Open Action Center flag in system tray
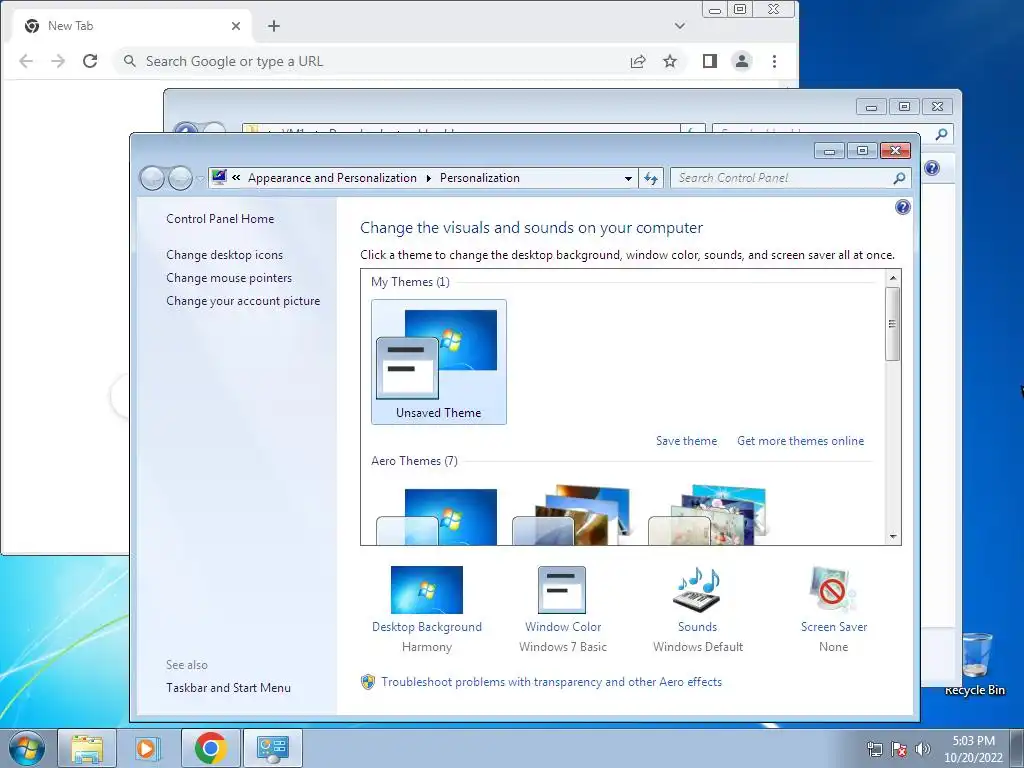Viewport: 1024px width, 768px height. (899, 749)
